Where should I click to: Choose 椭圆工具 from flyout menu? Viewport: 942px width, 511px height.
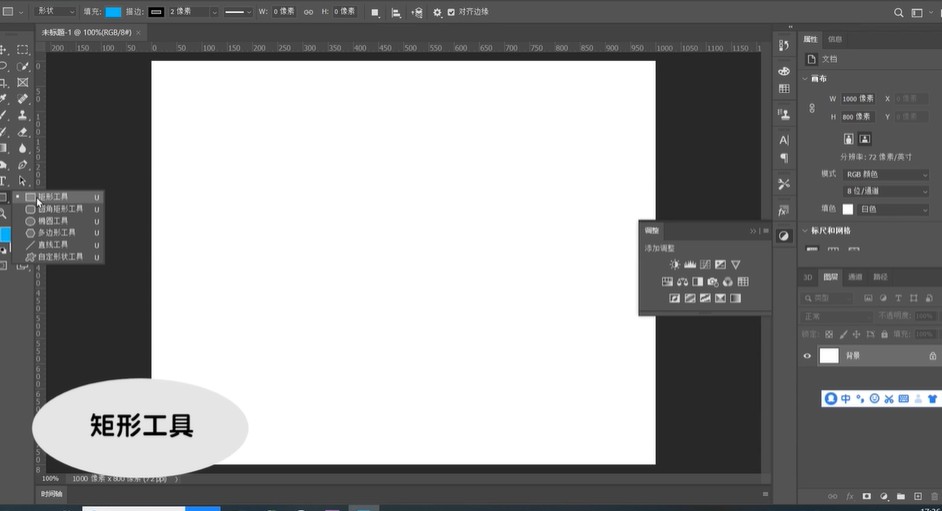click(58, 221)
